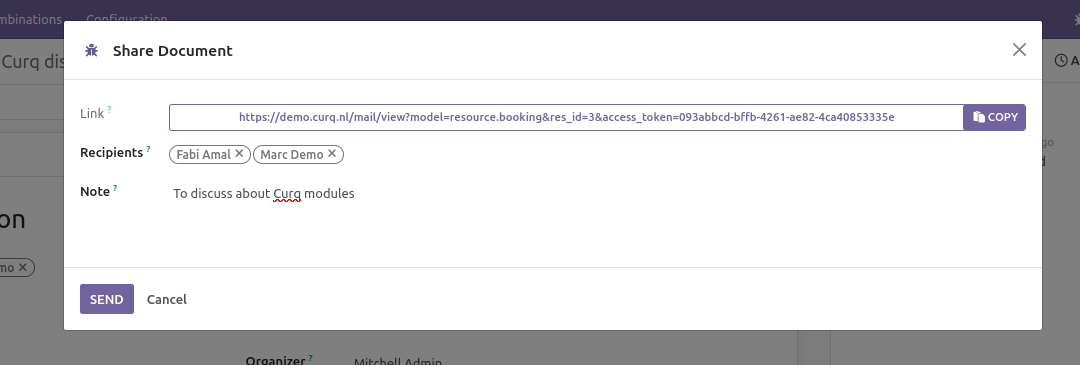Click the Recipients label

pyautogui.click(x=112, y=153)
